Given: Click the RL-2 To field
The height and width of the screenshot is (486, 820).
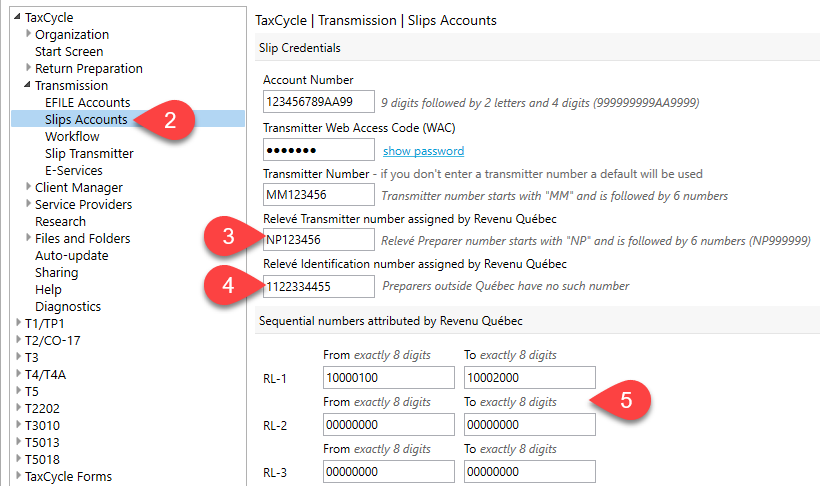Looking at the screenshot, I should click(x=529, y=424).
